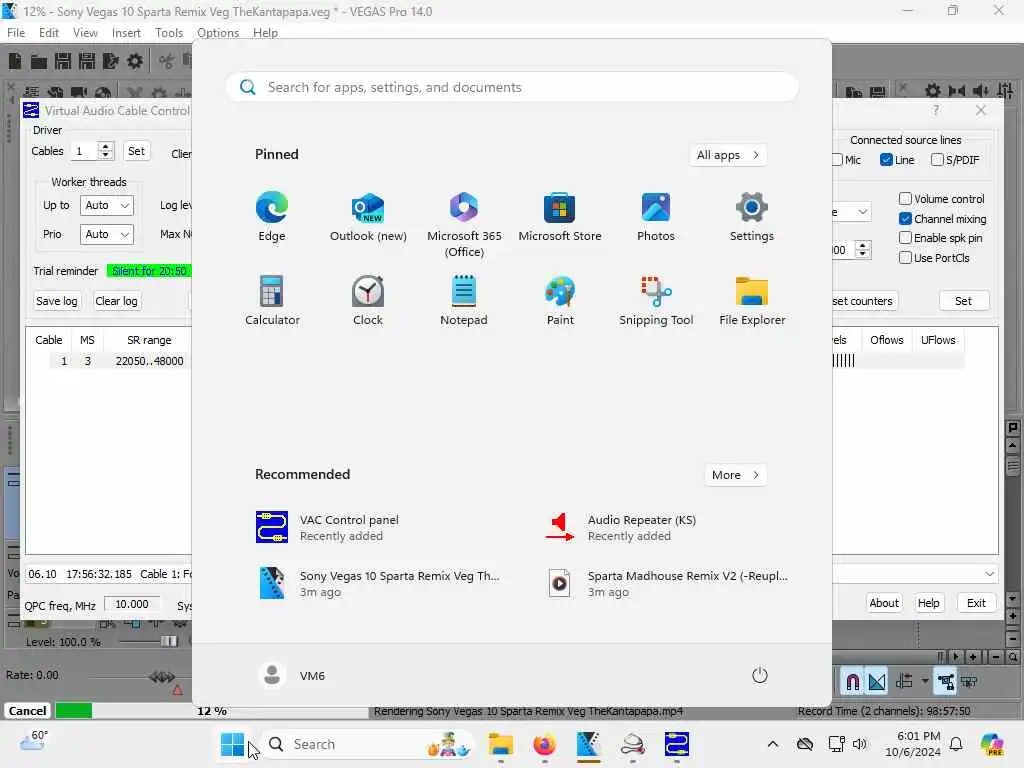Screen dimensions: 1024x768
Task: Expand More recommended items
Action: pos(735,475)
